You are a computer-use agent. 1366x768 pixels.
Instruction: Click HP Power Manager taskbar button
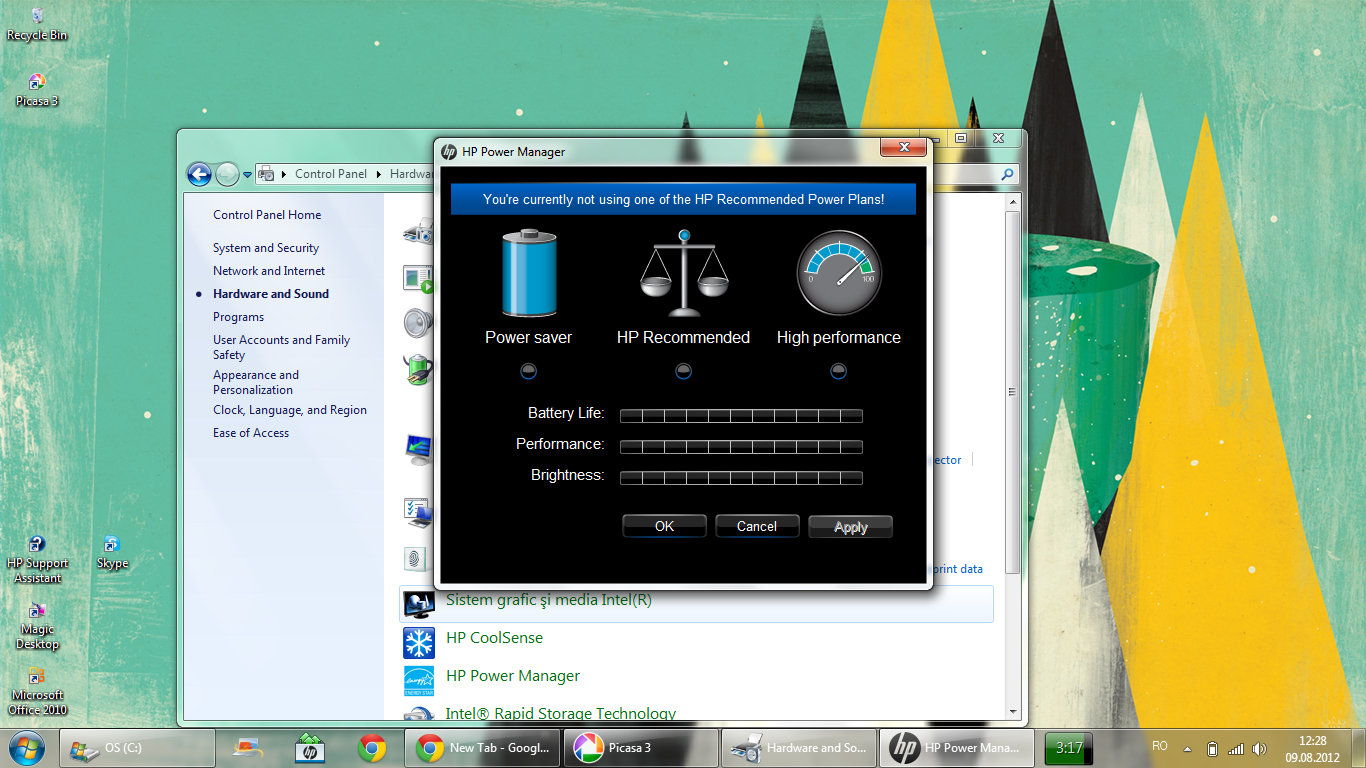point(957,748)
